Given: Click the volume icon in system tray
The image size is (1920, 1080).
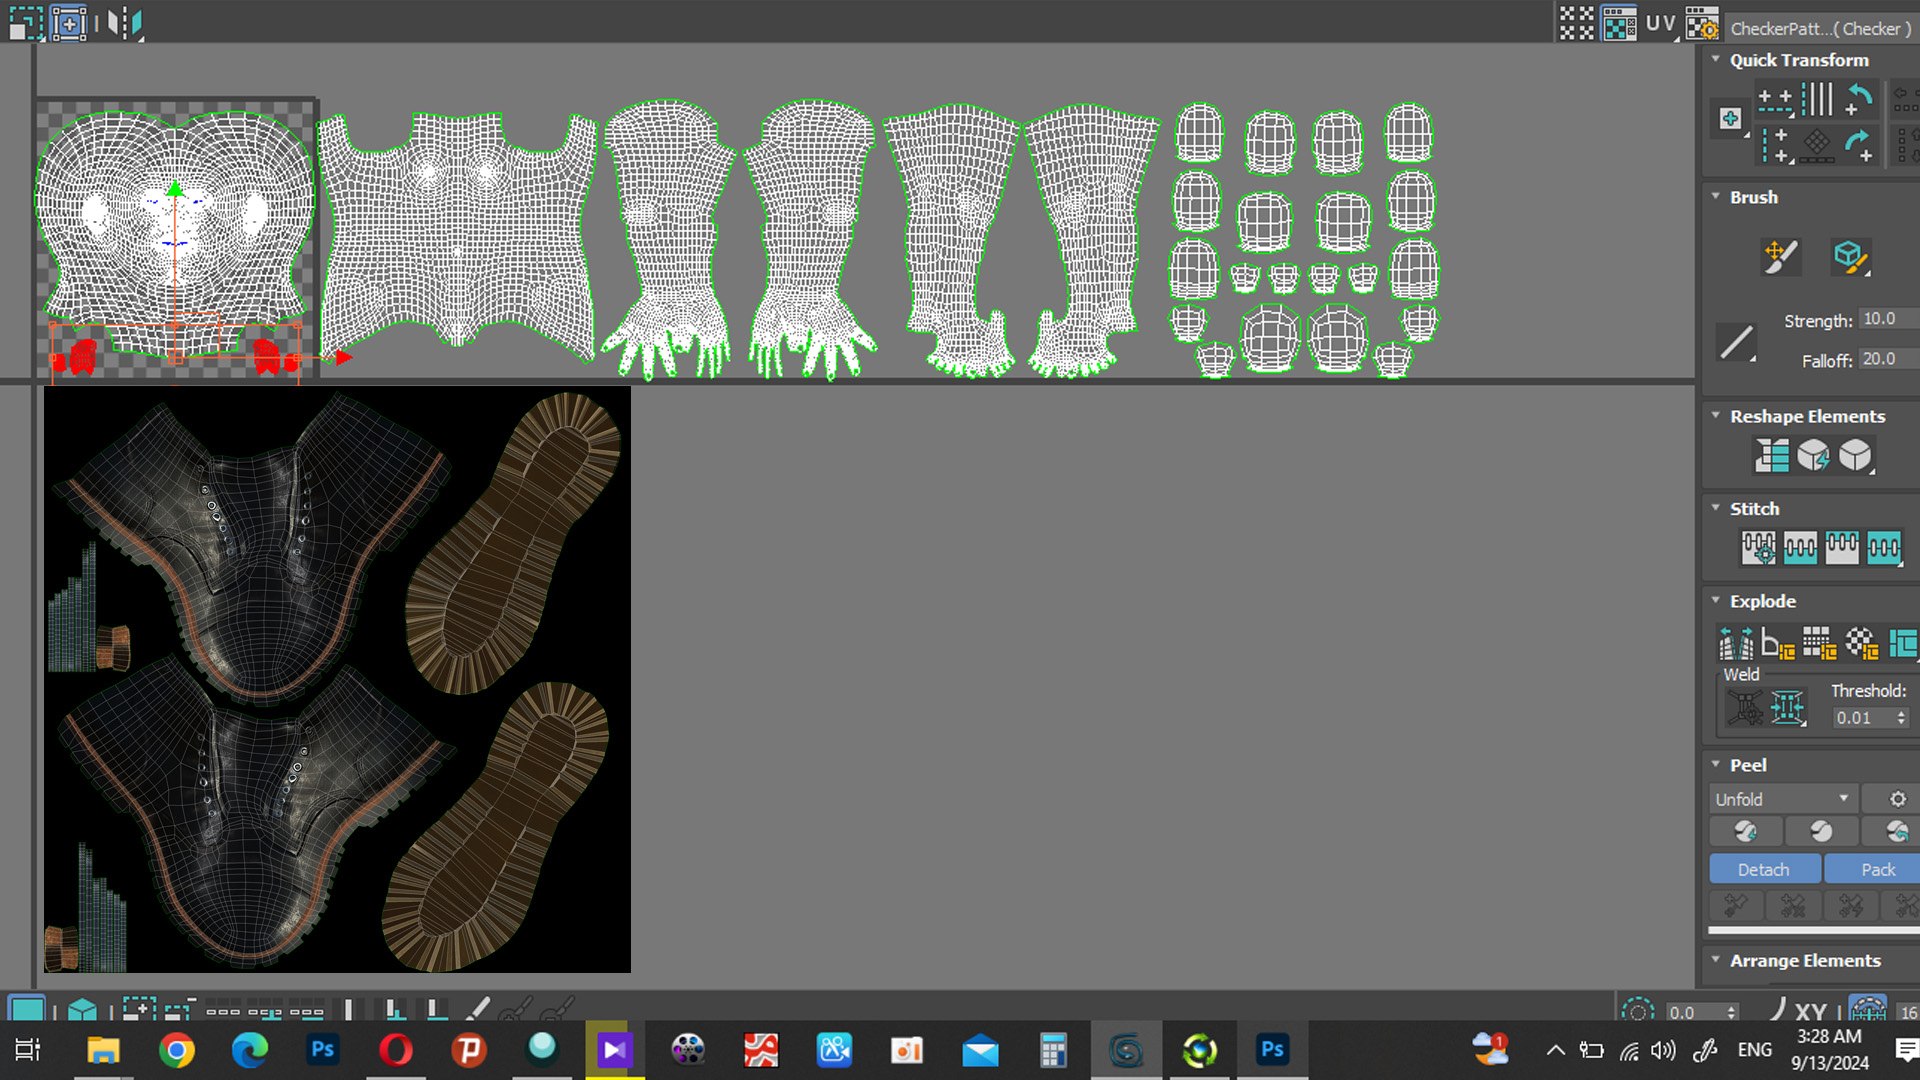Looking at the screenshot, I should tap(1663, 1050).
